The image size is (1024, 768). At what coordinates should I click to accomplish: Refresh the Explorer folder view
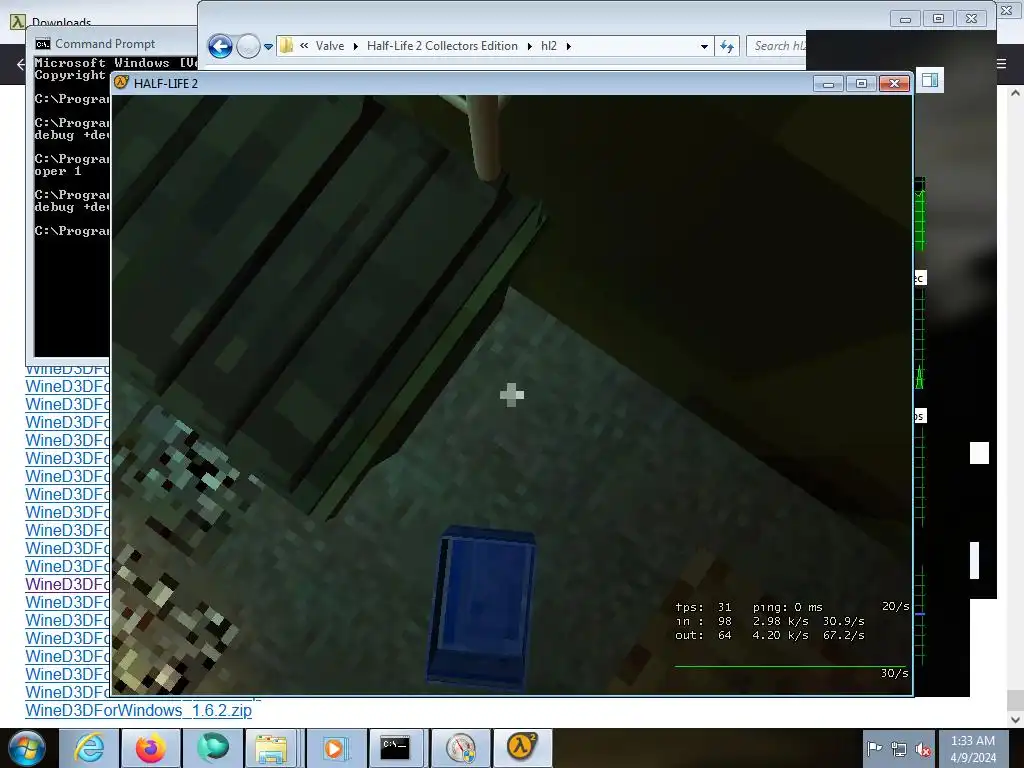727,46
